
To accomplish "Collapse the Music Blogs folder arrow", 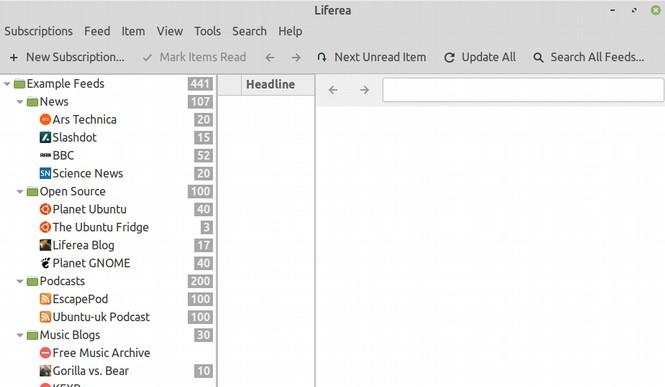I will point(20,335).
